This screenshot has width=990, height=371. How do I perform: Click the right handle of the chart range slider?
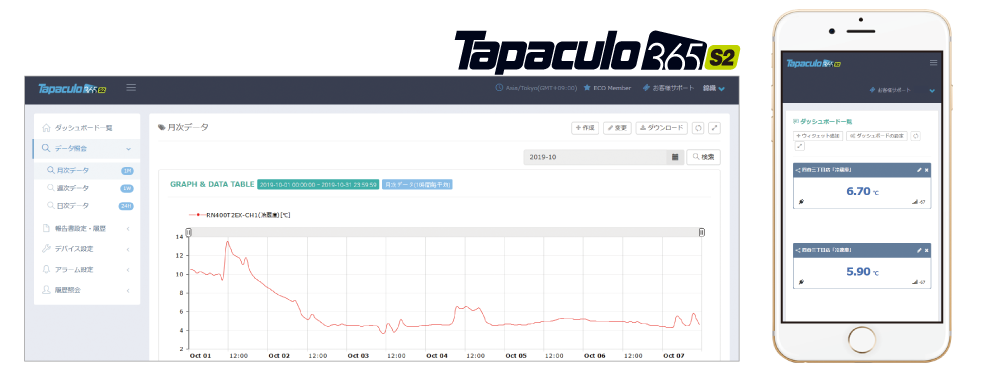point(701,233)
